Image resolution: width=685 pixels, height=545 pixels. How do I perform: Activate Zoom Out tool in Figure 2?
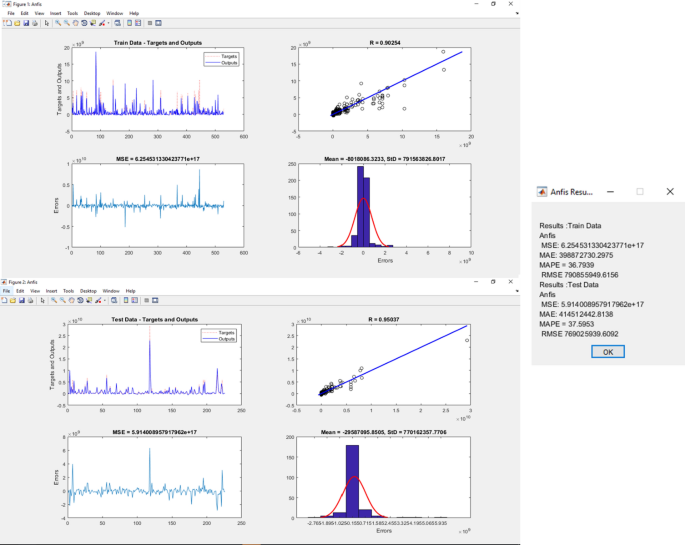coord(62,300)
